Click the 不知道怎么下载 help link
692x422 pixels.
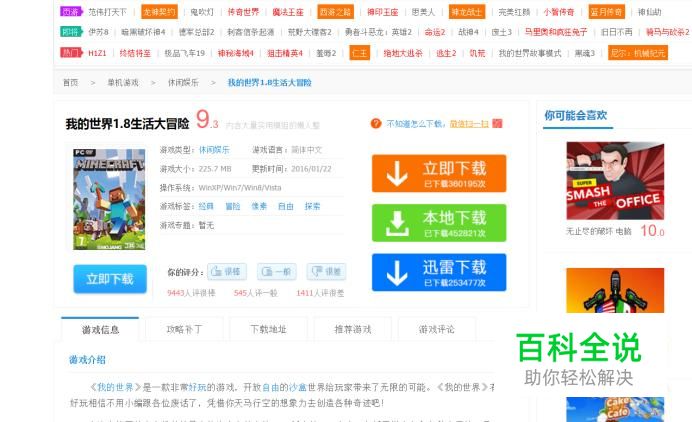point(416,124)
